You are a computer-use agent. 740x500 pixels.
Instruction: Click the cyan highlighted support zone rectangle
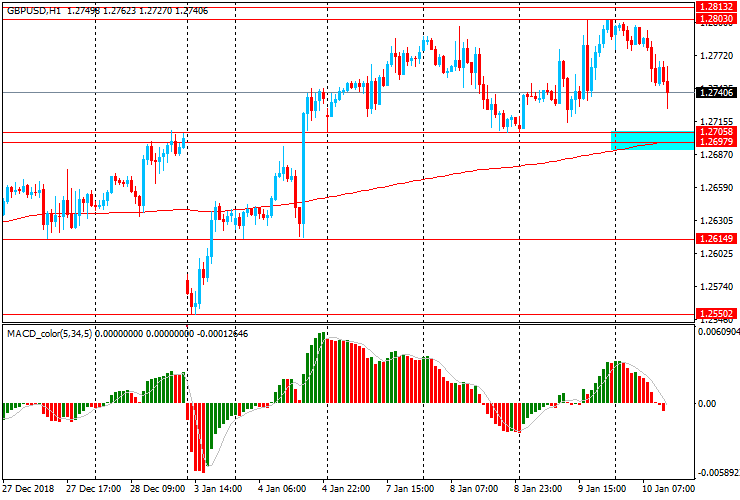[x=652, y=140]
